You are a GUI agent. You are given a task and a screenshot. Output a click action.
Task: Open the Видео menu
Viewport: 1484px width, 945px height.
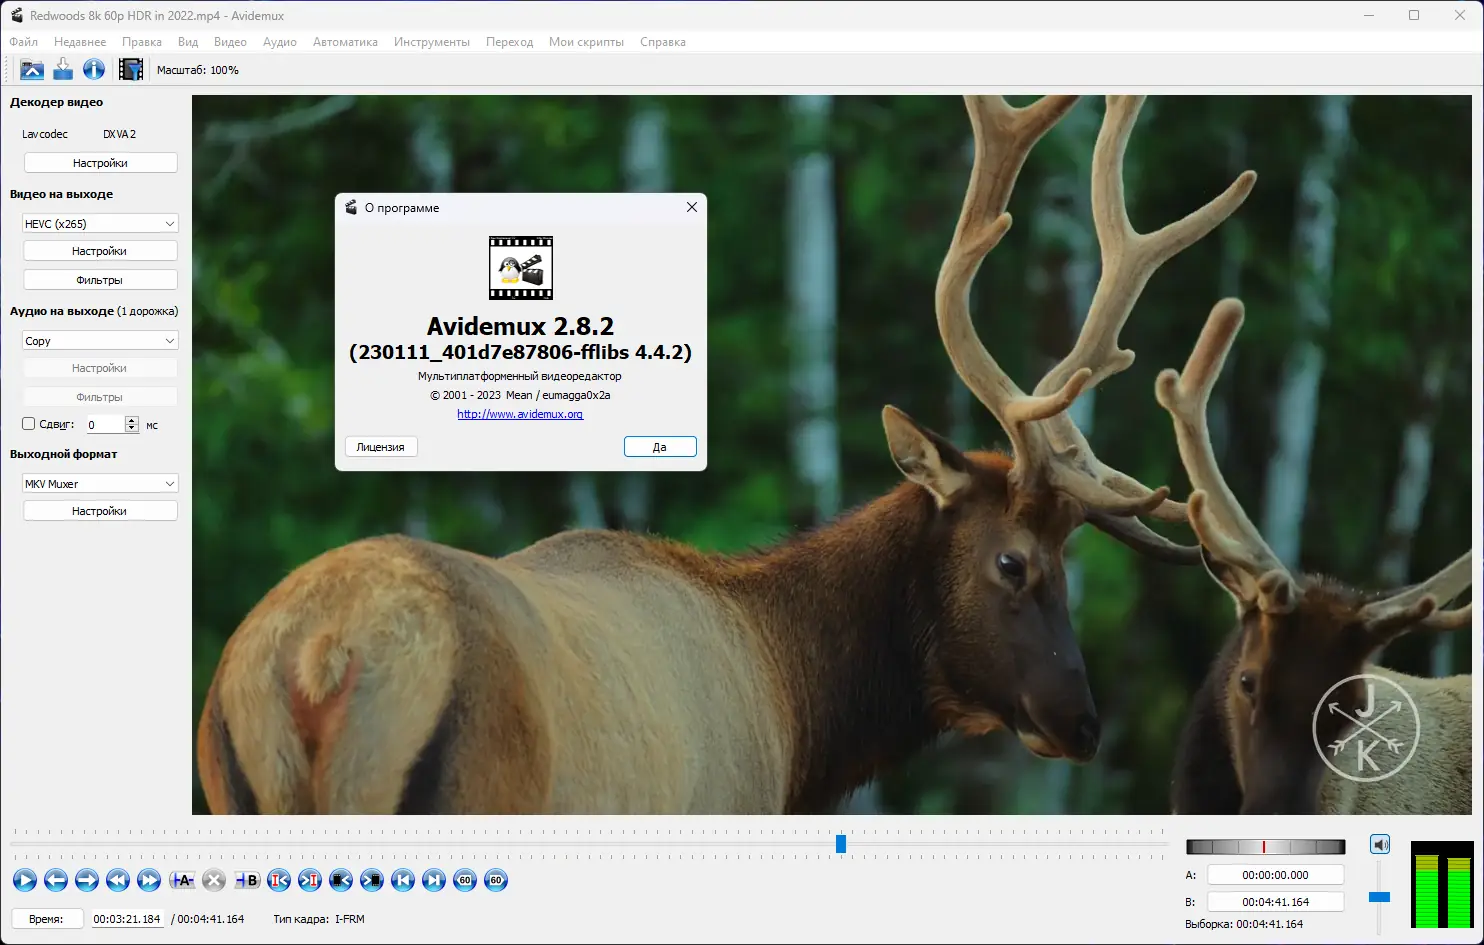[x=230, y=42]
